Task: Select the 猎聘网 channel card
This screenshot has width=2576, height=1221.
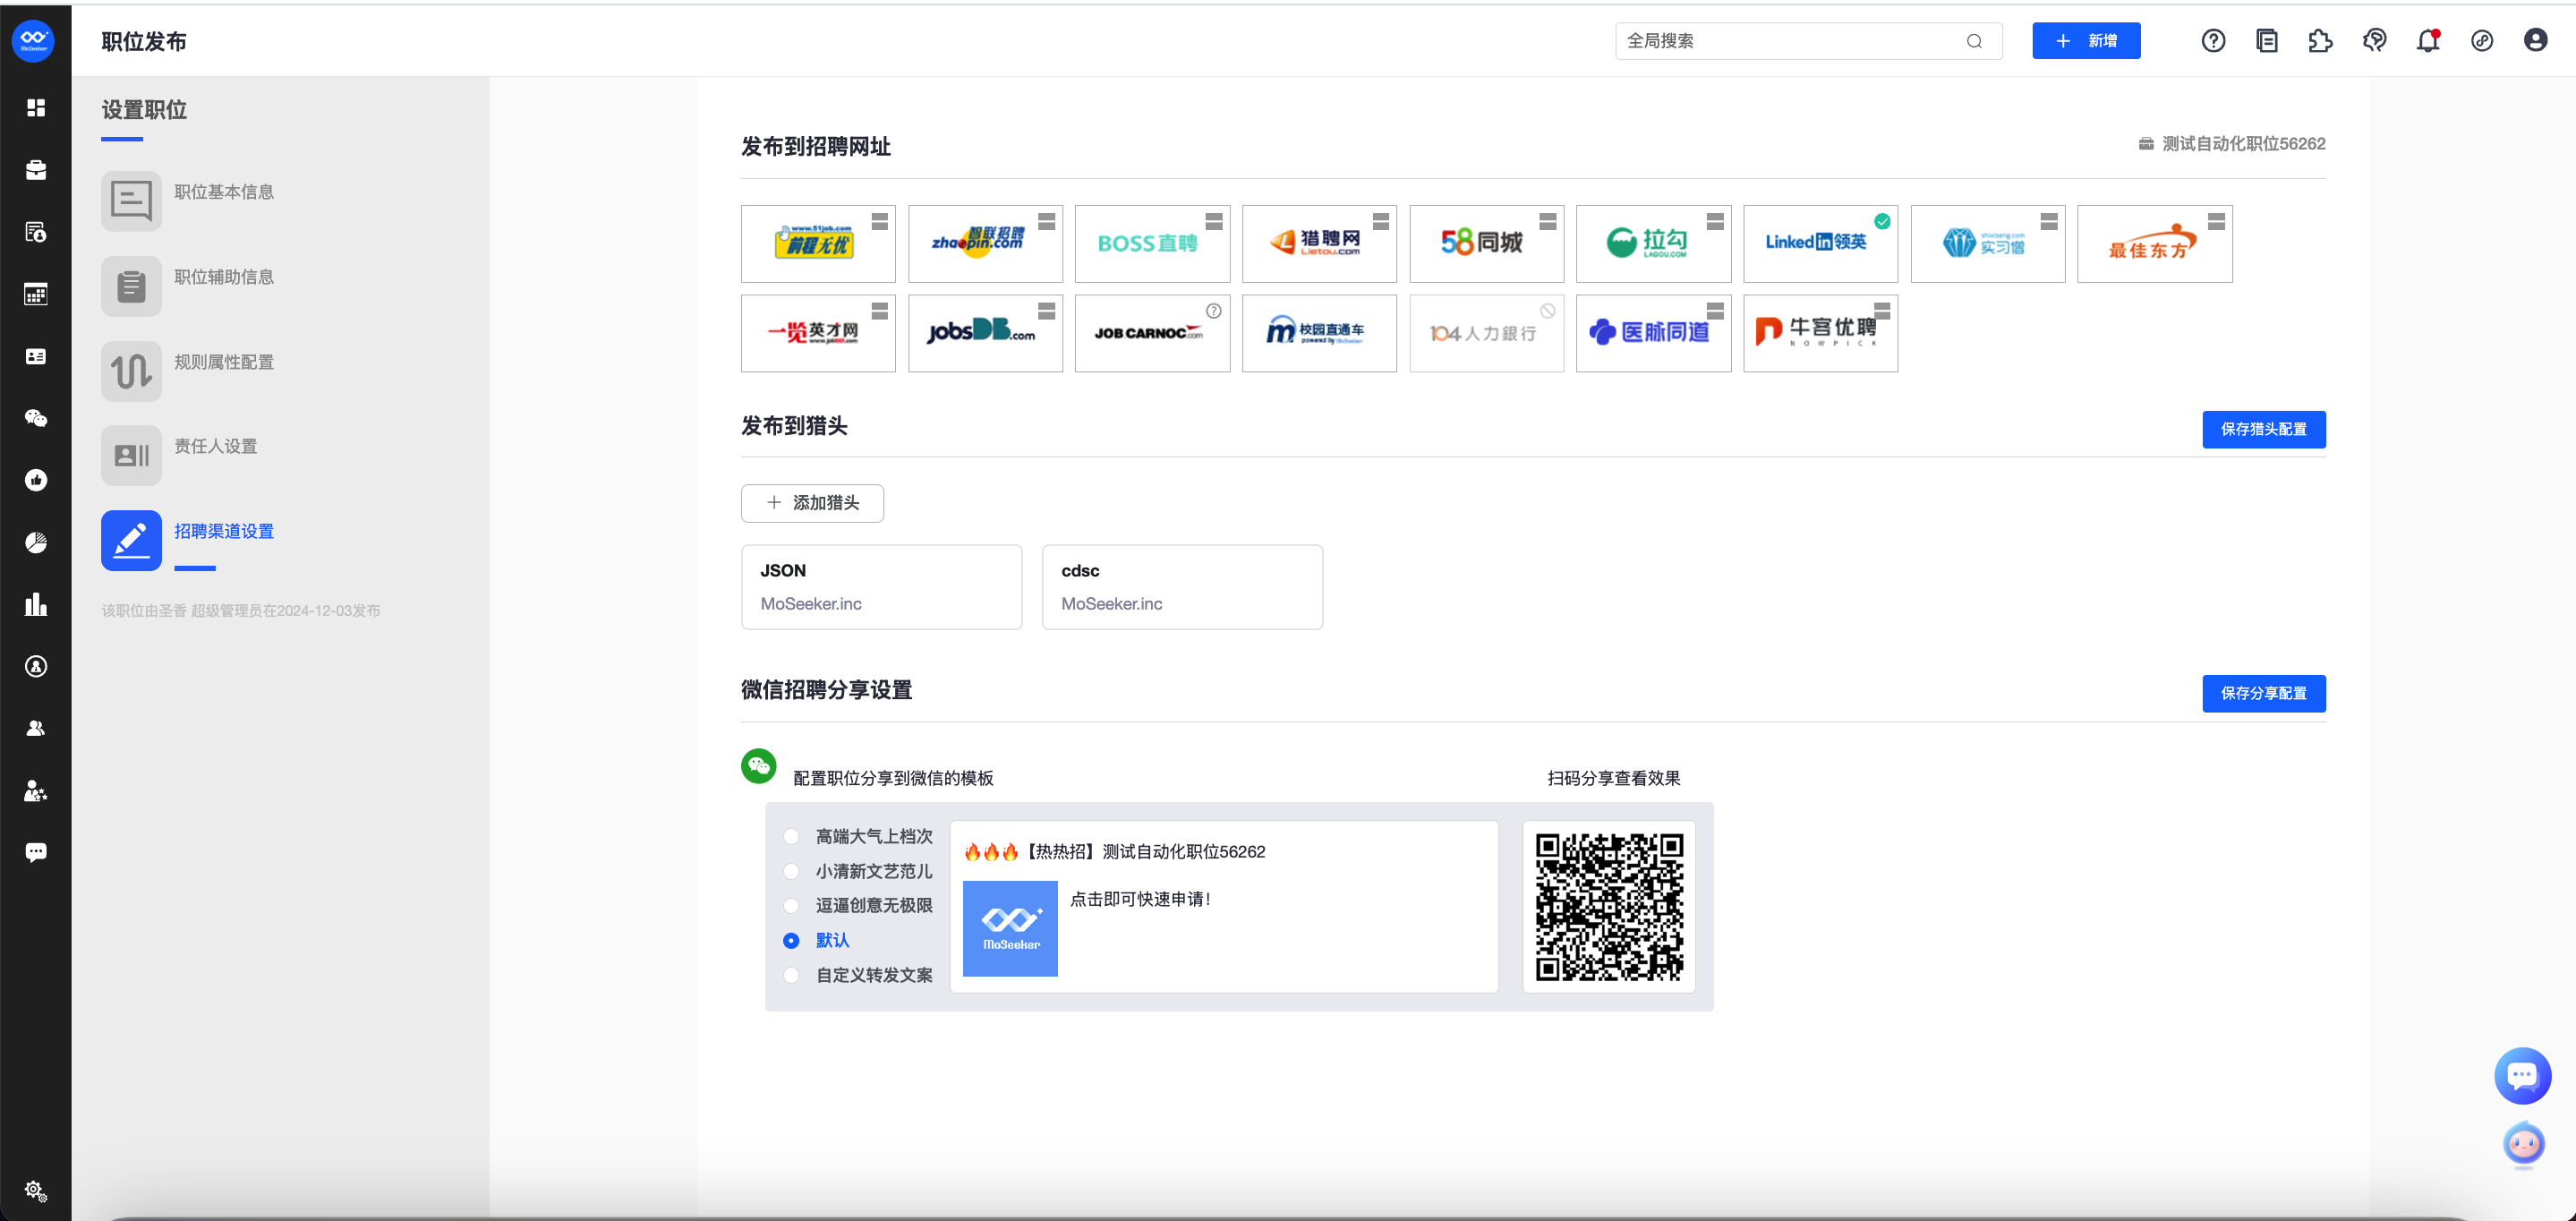Action: click(x=1319, y=244)
